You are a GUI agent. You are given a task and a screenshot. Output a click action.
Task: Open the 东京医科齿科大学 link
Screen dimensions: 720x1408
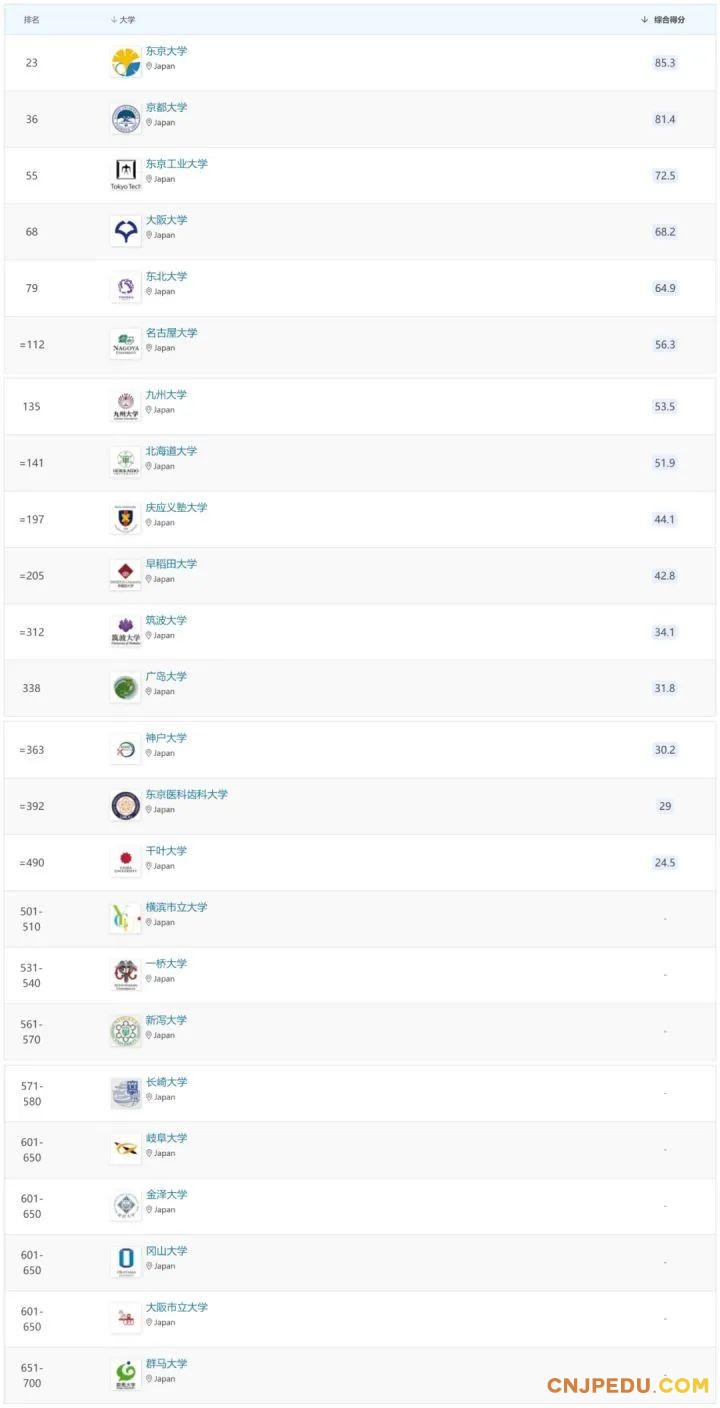[x=187, y=795]
